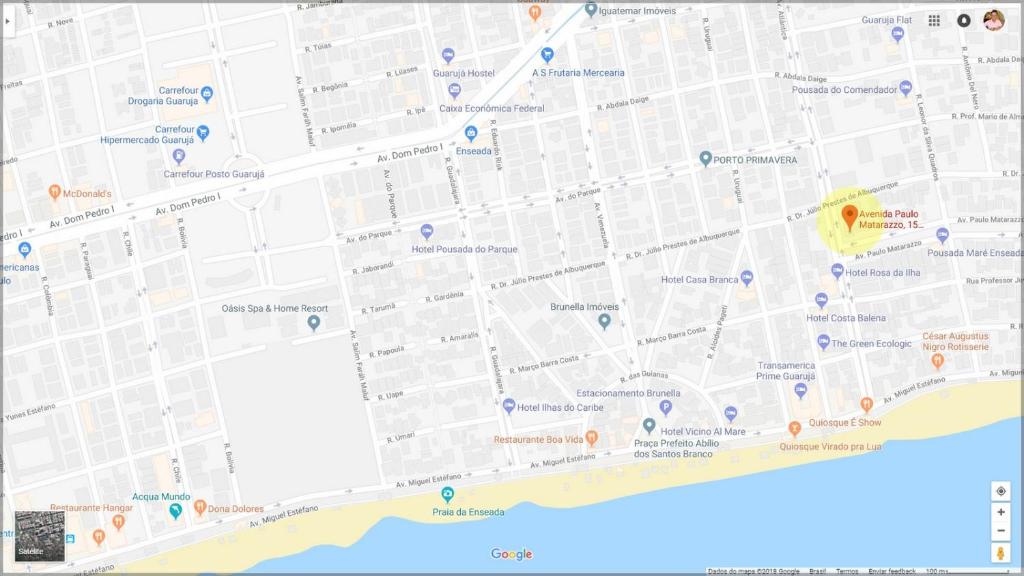Open the Google account profile picture
Image resolution: width=1024 pixels, height=576 pixels.
pos(994,20)
